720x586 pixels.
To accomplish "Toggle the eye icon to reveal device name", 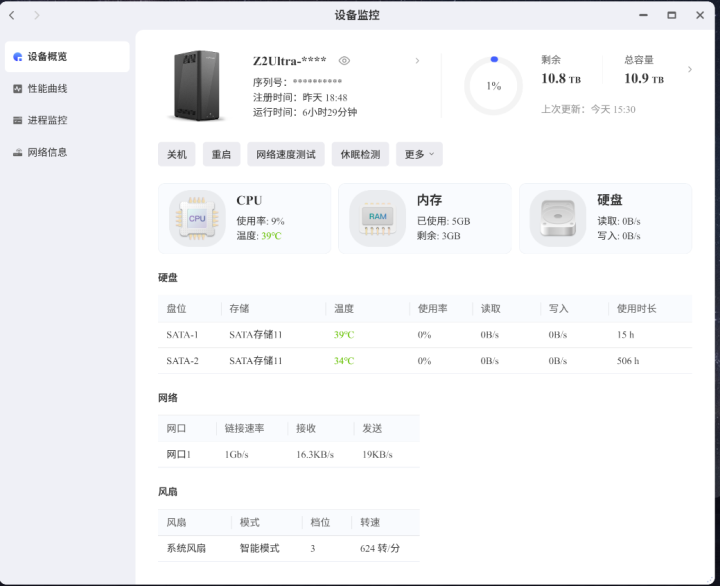I will click(344, 61).
